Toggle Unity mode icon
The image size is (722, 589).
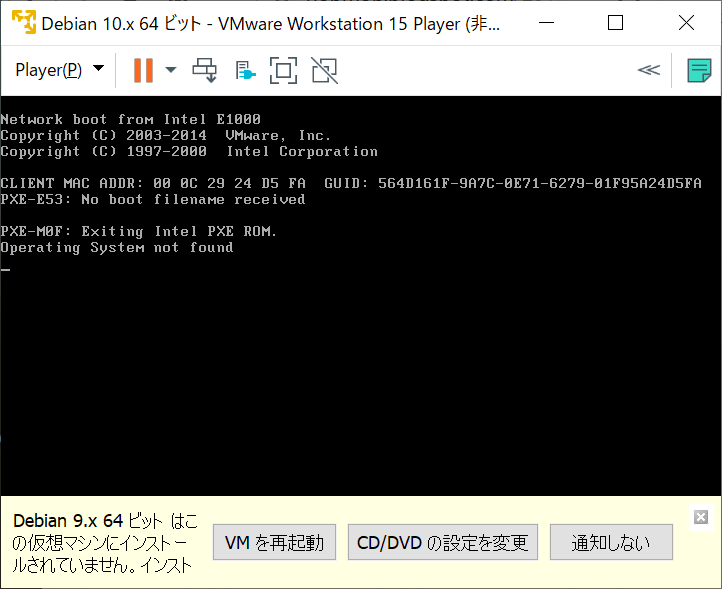pos(325,70)
